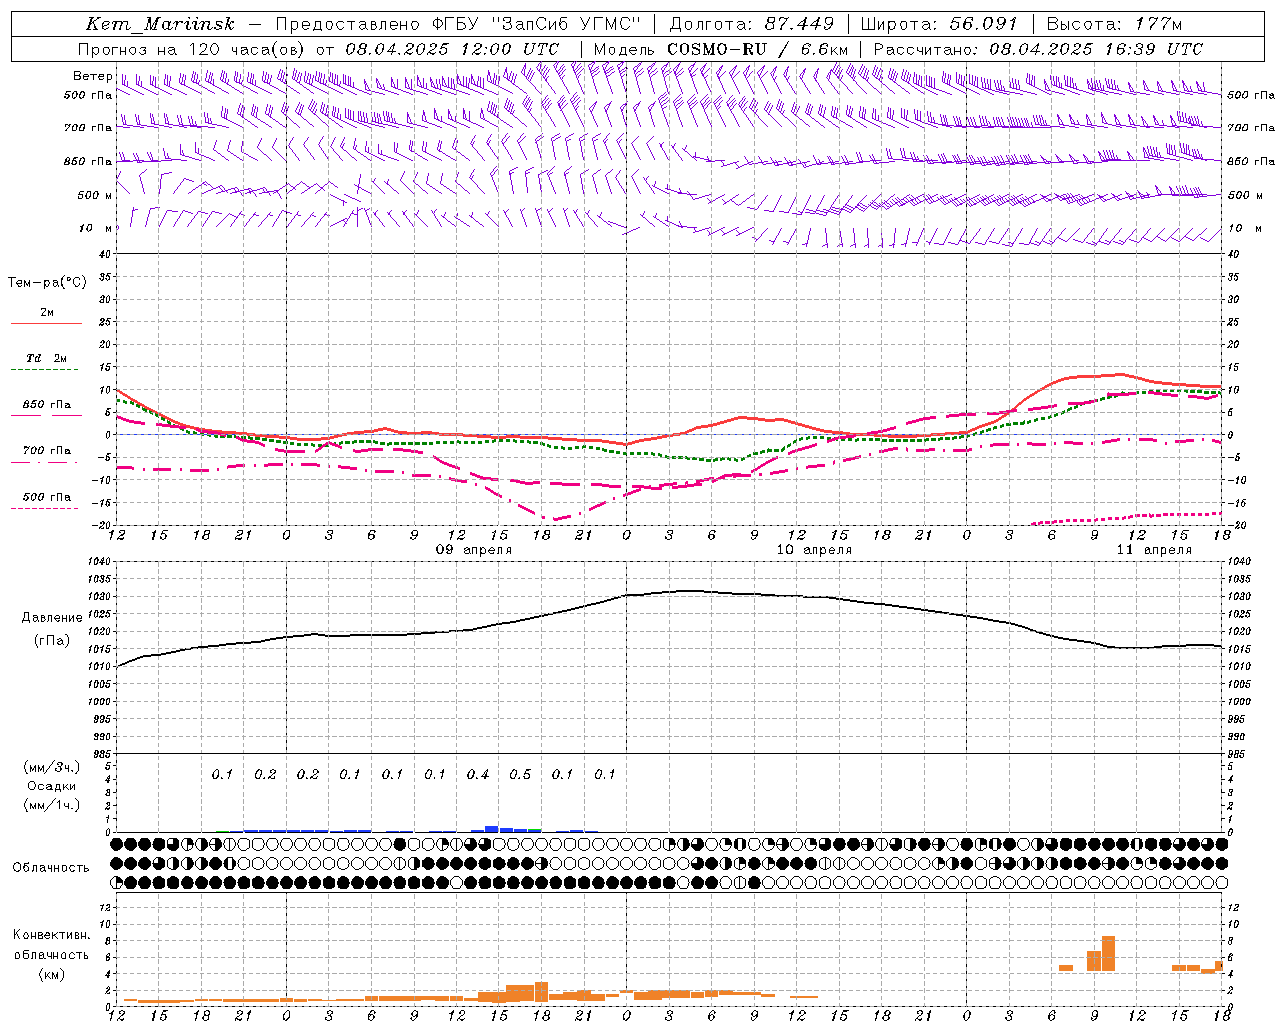Click the 'Конвективн.' convective cloud label
1280x1024 pixels.
tap(52, 935)
